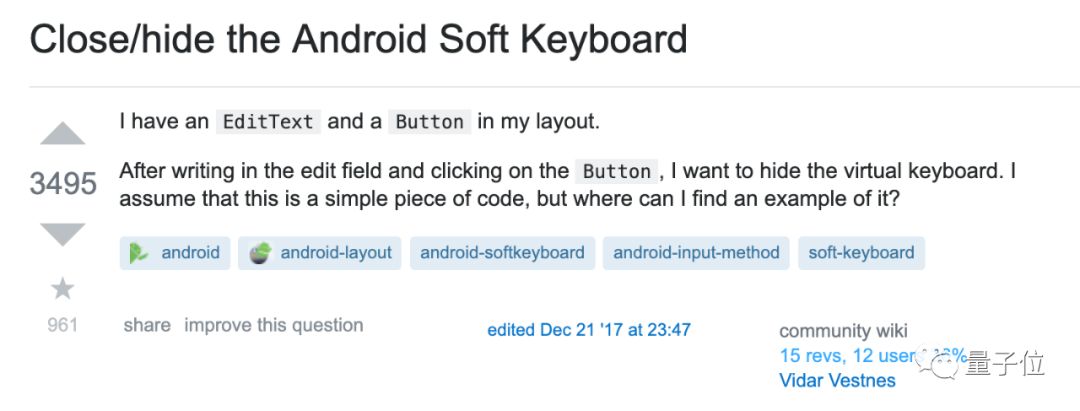This screenshot has width=1080, height=411.
Task: Downvote the question with the down arrow
Action: coord(63,234)
